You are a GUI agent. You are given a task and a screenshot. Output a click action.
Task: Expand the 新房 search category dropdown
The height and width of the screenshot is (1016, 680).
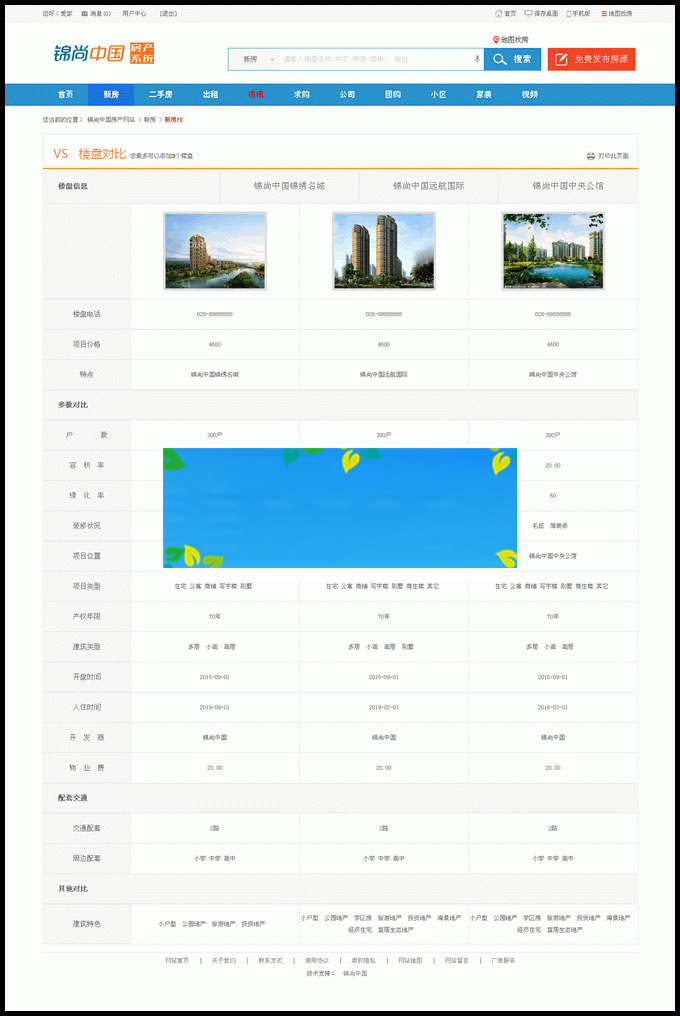[x=254, y=59]
